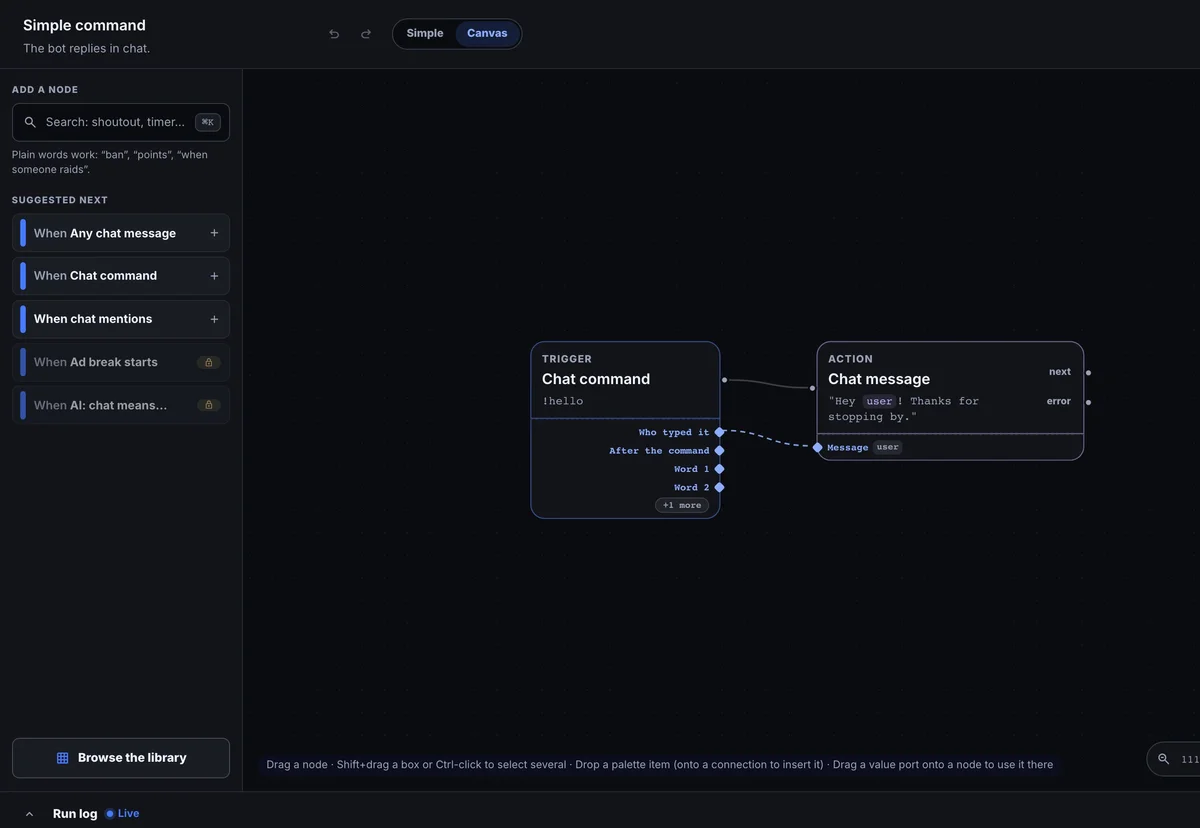Click the Word 2 output port
This screenshot has height=828, width=1200.
(x=719, y=488)
